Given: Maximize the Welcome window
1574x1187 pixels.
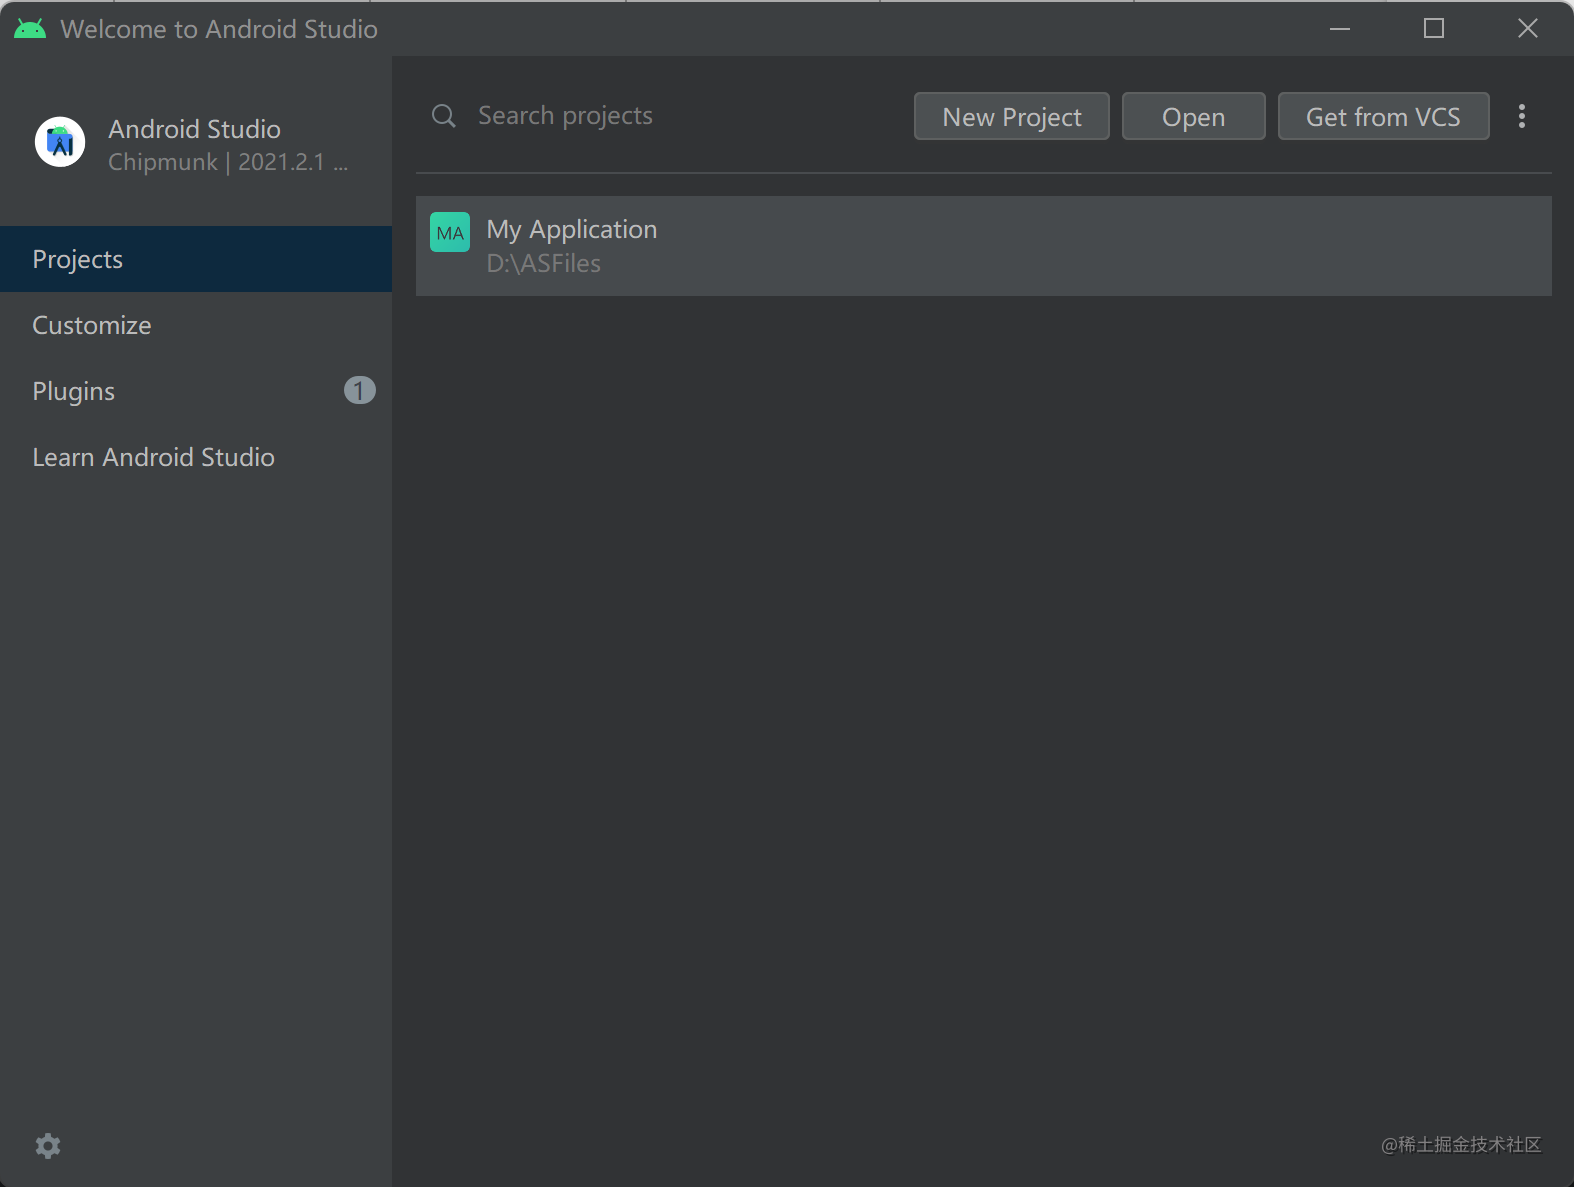Looking at the screenshot, I should [x=1434, y=29].
